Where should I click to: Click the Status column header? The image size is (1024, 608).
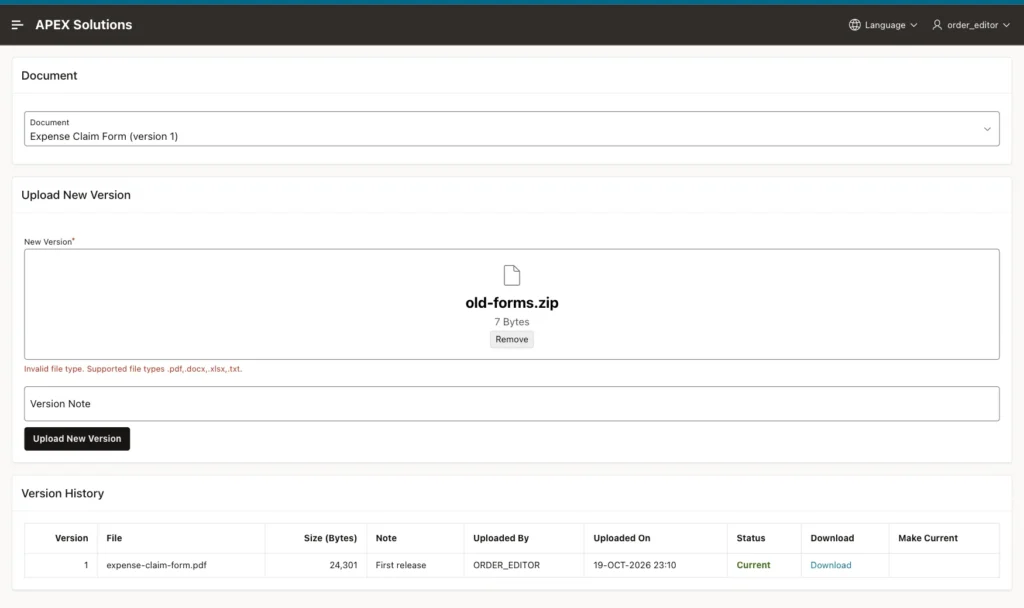tap(751, 538)
